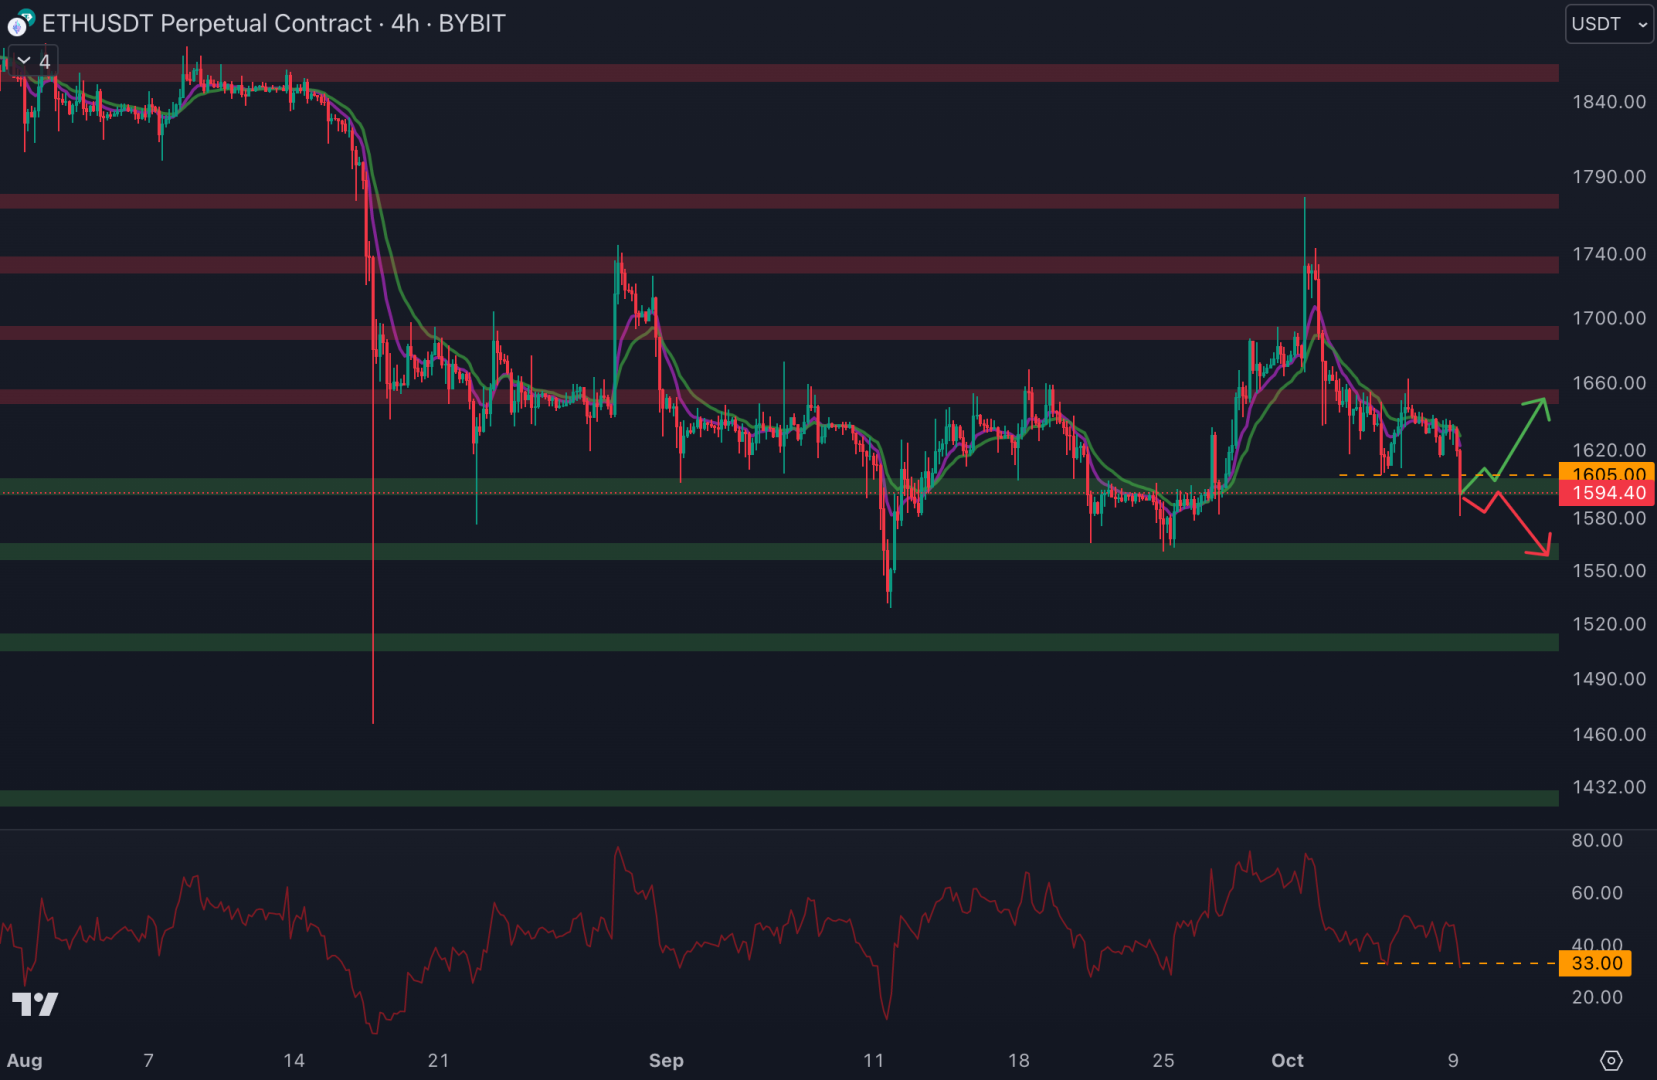Click the 1840.00 price axis value
The height and width of the screenshot is (1080, 1657).
pos(1609,102)
